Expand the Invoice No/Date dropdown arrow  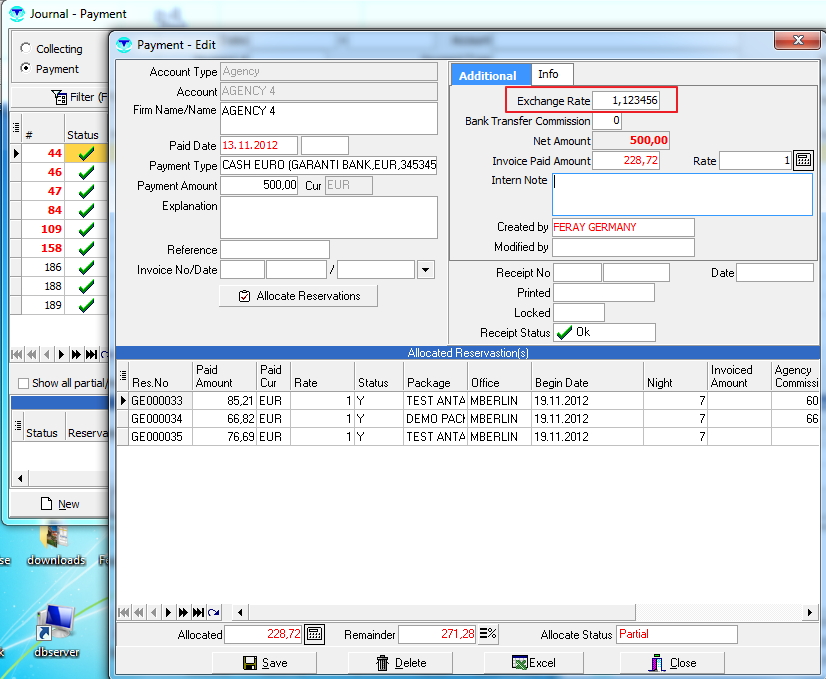click(x=426, y=270)
